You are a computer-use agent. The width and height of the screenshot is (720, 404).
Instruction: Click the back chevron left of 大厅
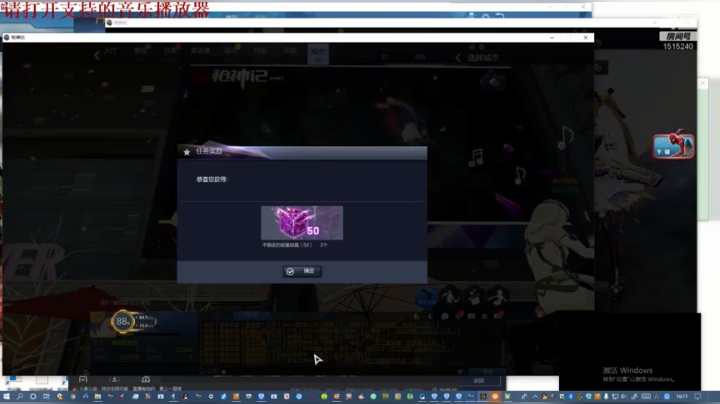click(97, 56)
